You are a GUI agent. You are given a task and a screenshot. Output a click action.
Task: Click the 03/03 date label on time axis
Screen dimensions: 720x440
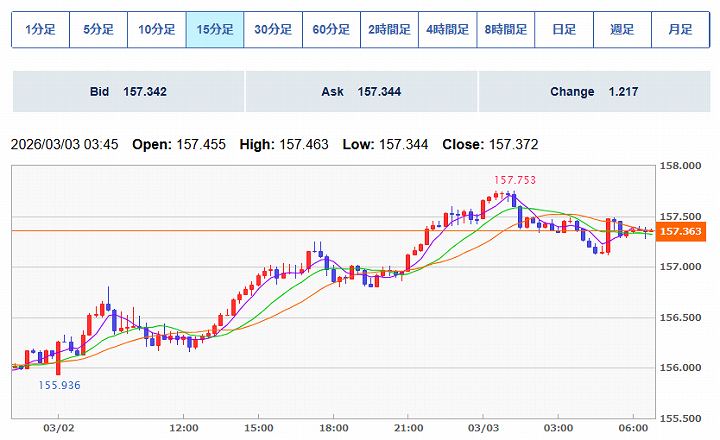click(x=483, y=428)
